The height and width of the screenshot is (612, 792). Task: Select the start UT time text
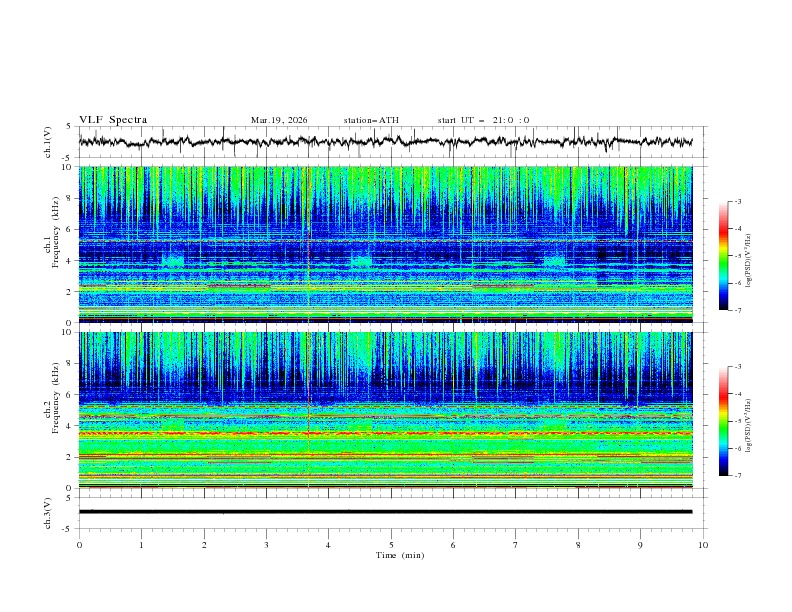[483, 120]
